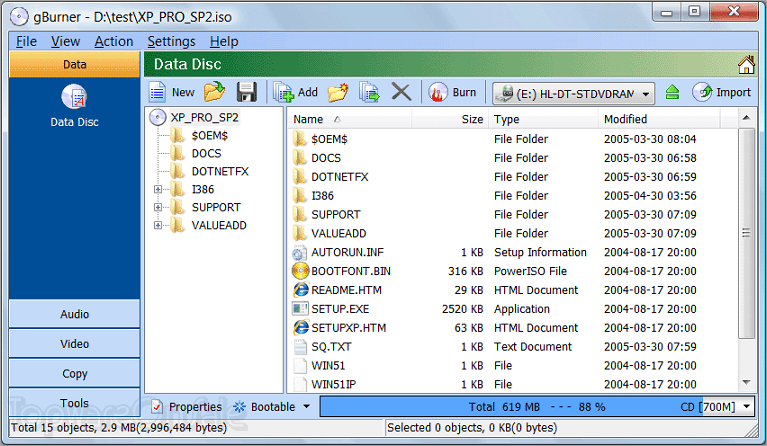Click the 'Total 15 objects' status text
The height and width of the screenshot is (446, 767).
pos(119,428)
